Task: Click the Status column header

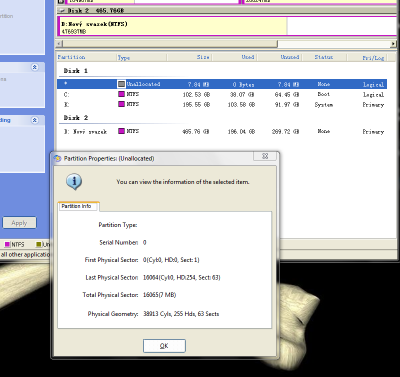Action: click(x=324, y=57)
